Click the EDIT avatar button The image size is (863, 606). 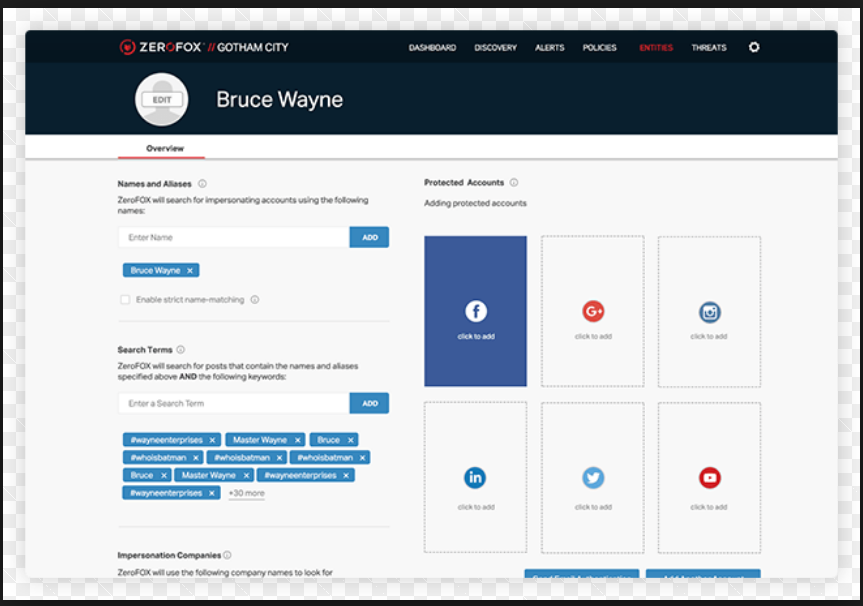(162, 100)
